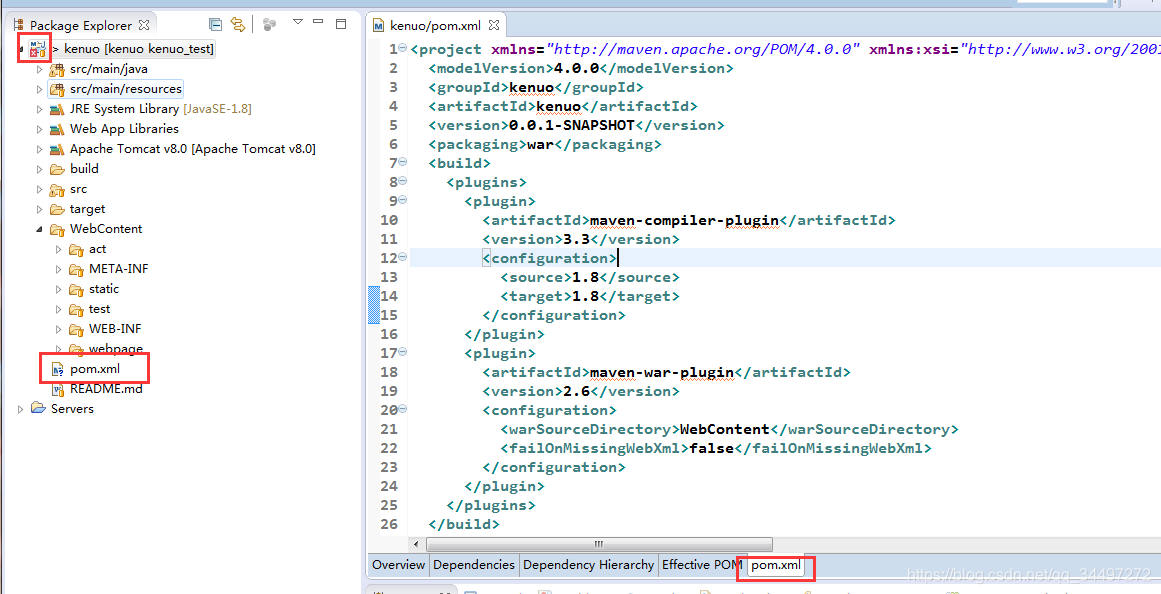Viewport: 1161px width, 594px height.
Task: Expand the META-INF folder
Action: click(x=59, y=270)
